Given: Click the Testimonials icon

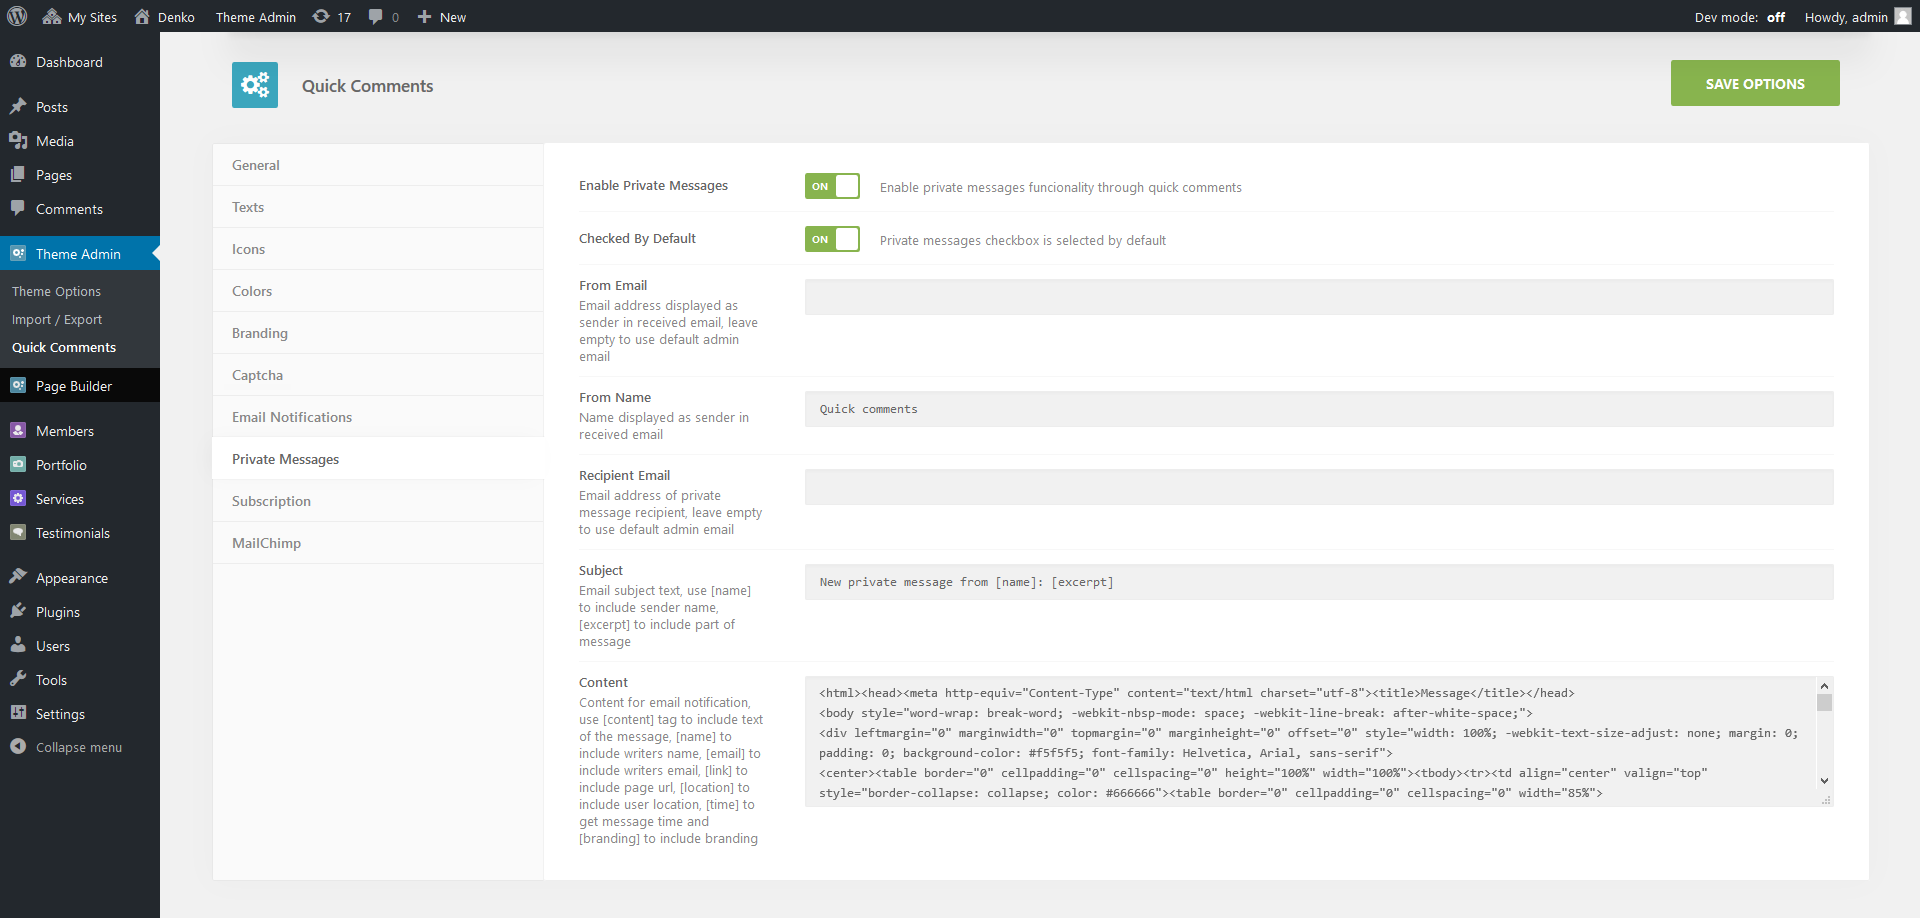Looking at the screenshot, I should [x=18, y=532].
